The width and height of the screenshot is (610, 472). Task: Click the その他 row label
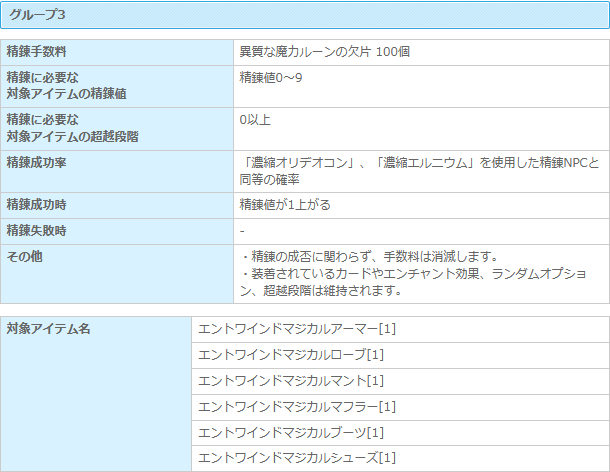(23, 257)
